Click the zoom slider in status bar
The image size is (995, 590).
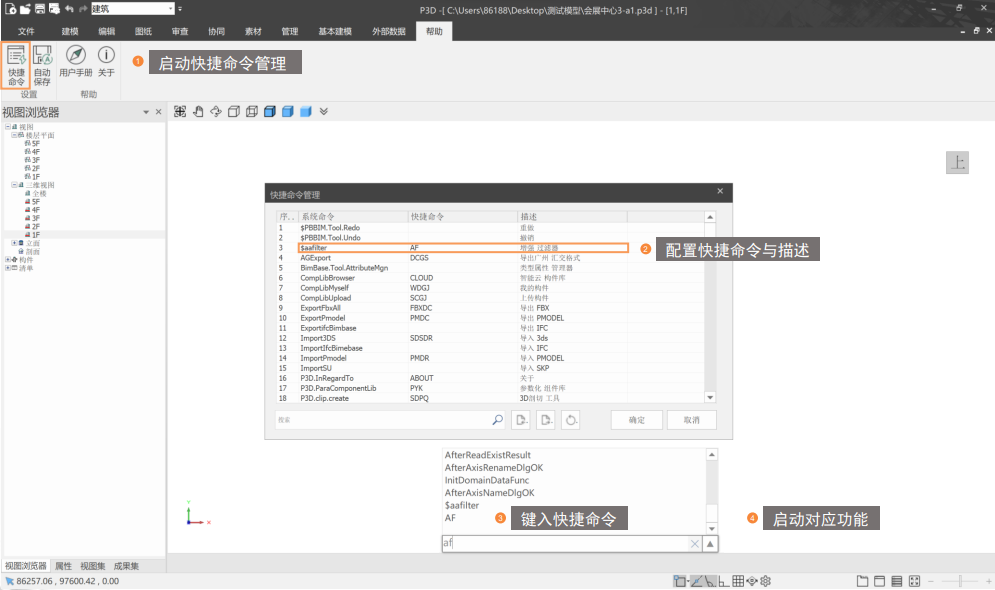tap(960, 581)
